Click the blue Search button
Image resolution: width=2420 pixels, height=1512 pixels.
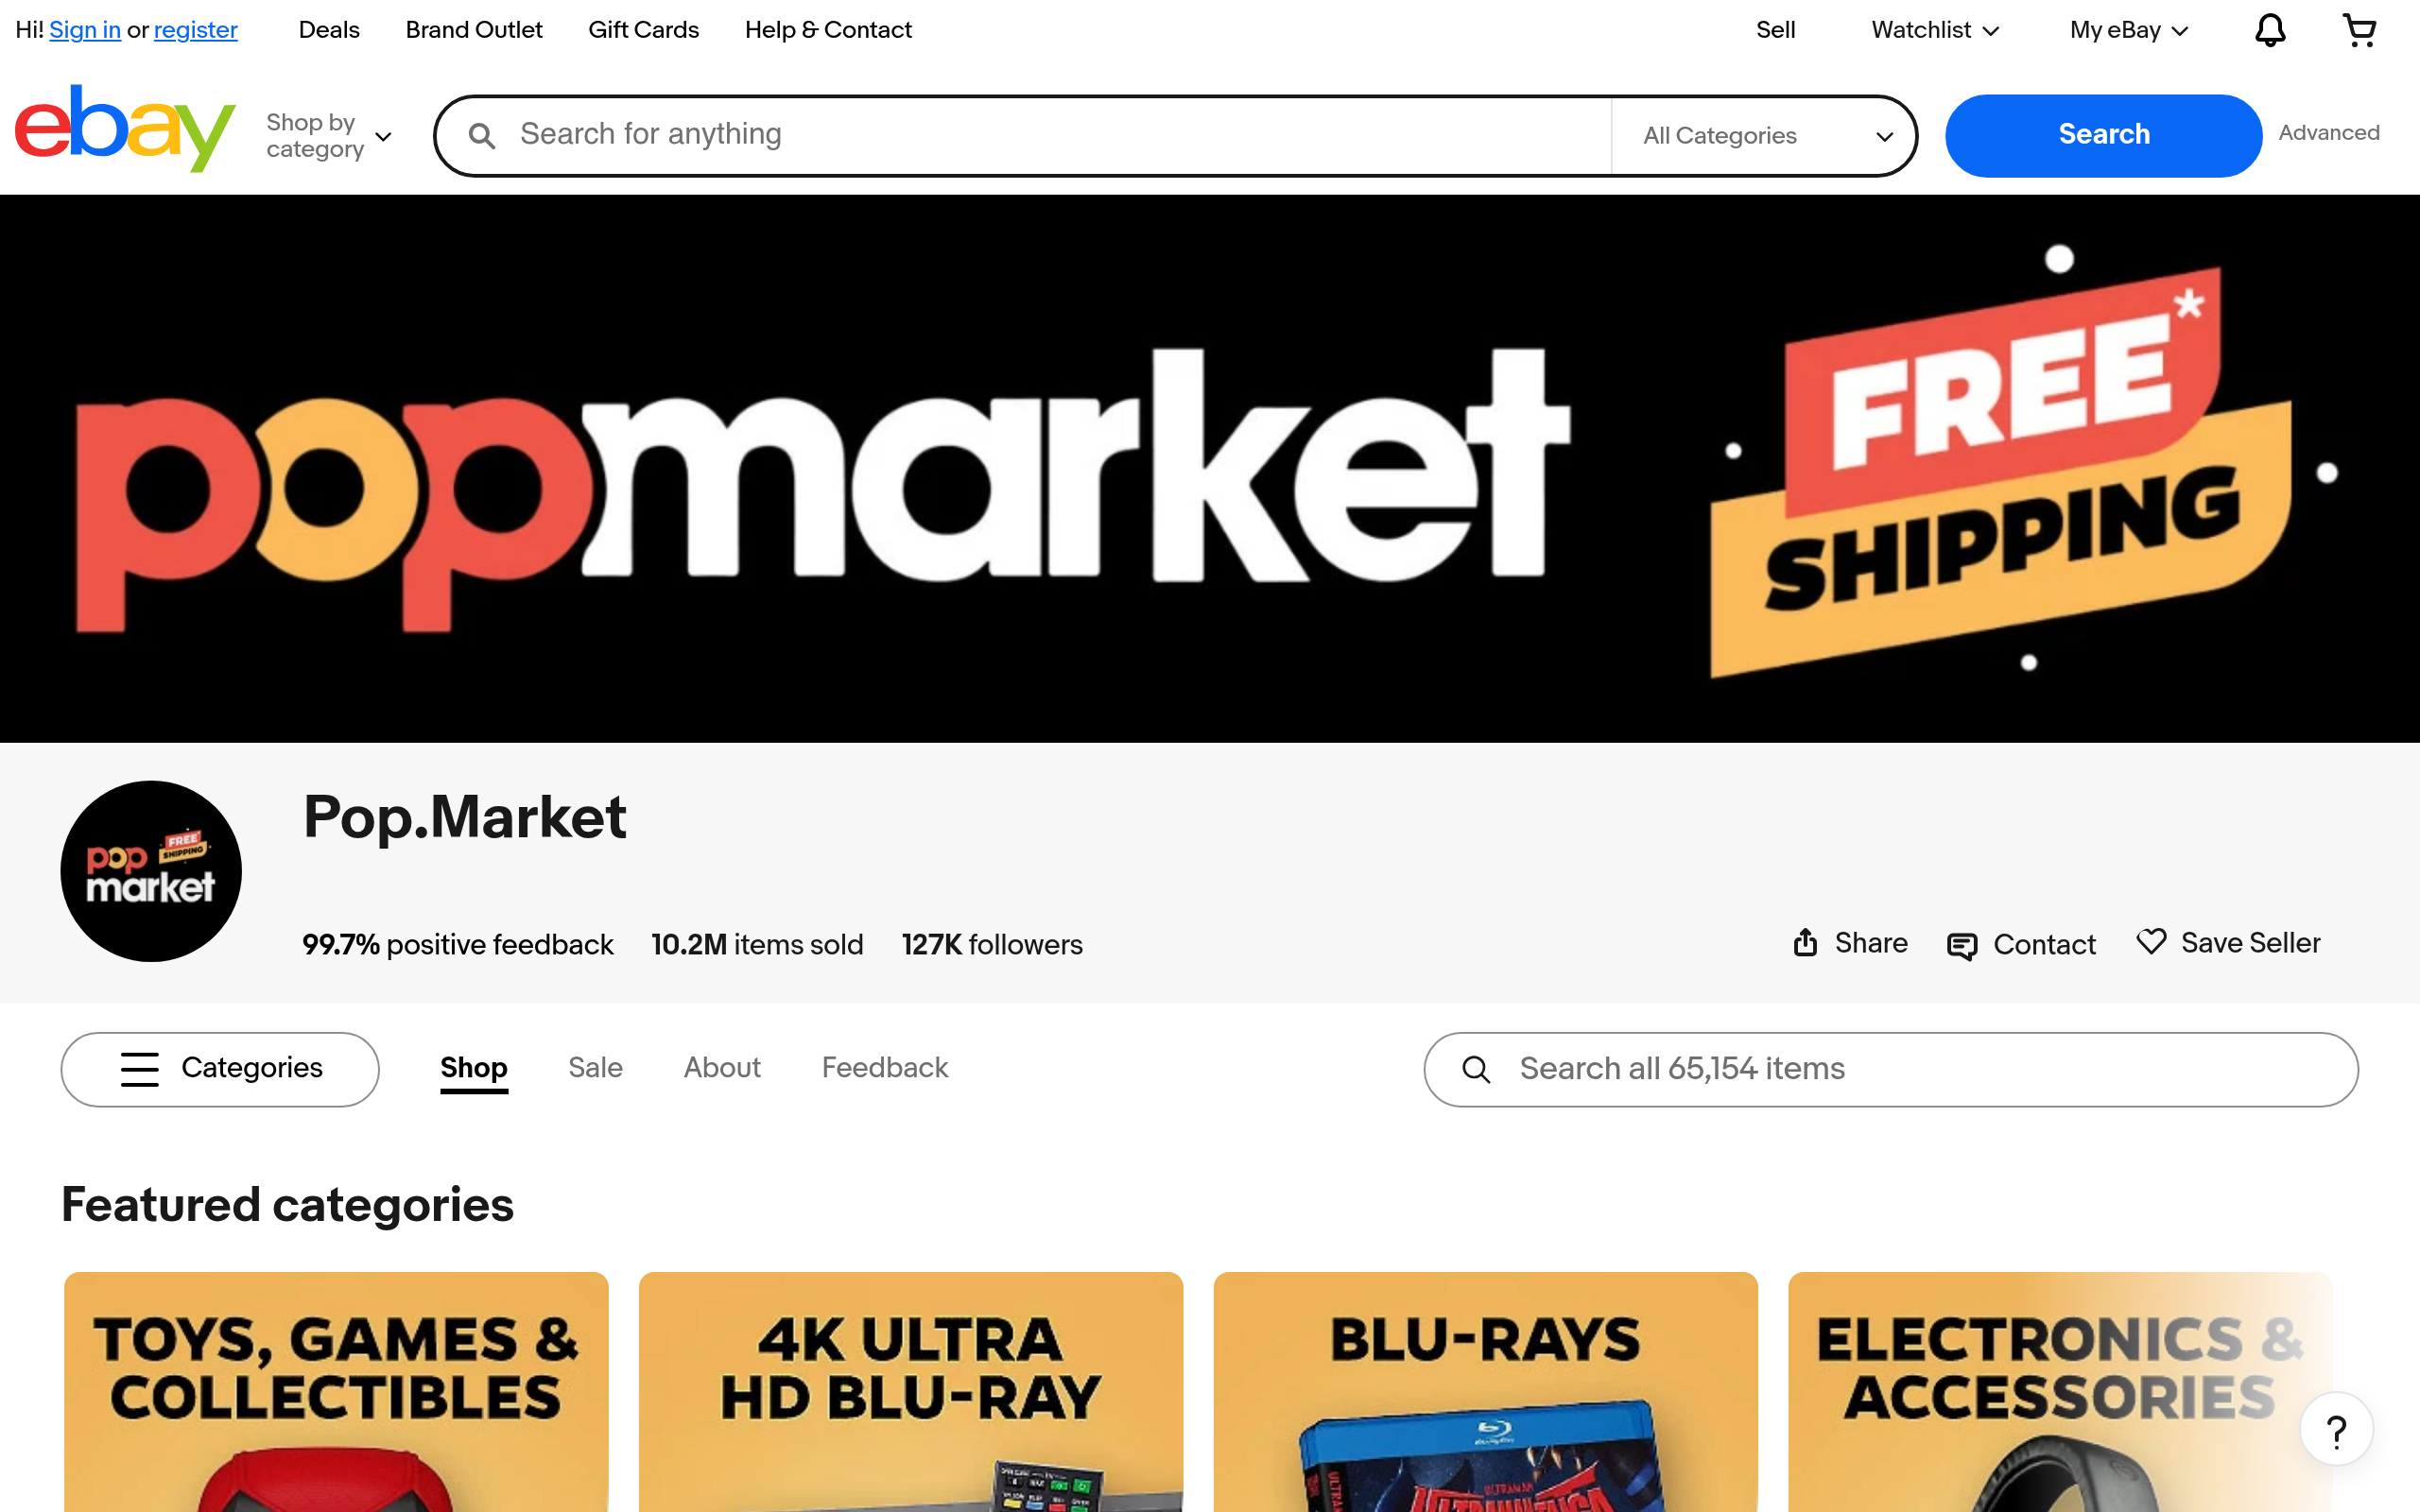pyautogui.click(x=2103, y=135)
